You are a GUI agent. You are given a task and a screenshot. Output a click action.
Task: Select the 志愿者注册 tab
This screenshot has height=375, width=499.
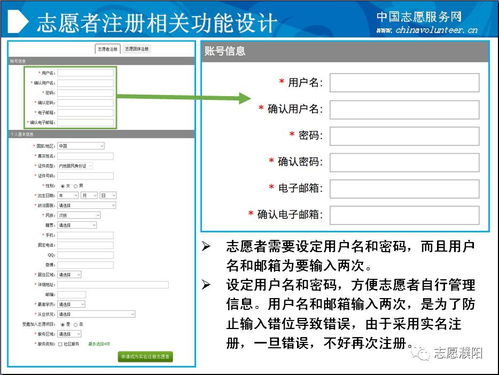[108, 49]
